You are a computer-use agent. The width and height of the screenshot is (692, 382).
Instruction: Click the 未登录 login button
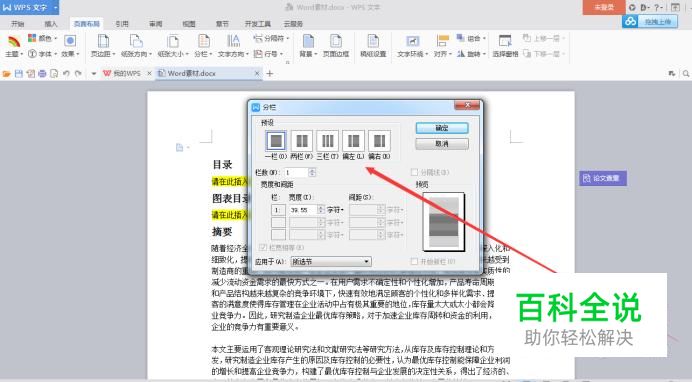[x=604, y=7]
